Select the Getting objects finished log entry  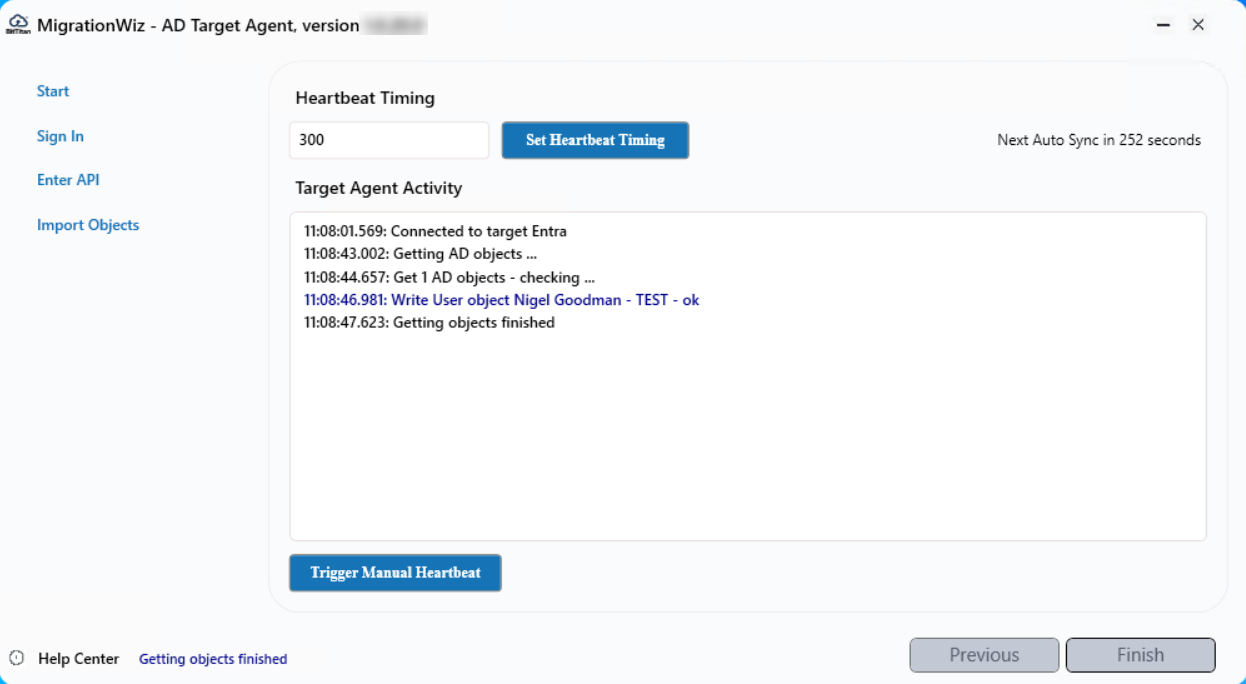tap(429, 322)
